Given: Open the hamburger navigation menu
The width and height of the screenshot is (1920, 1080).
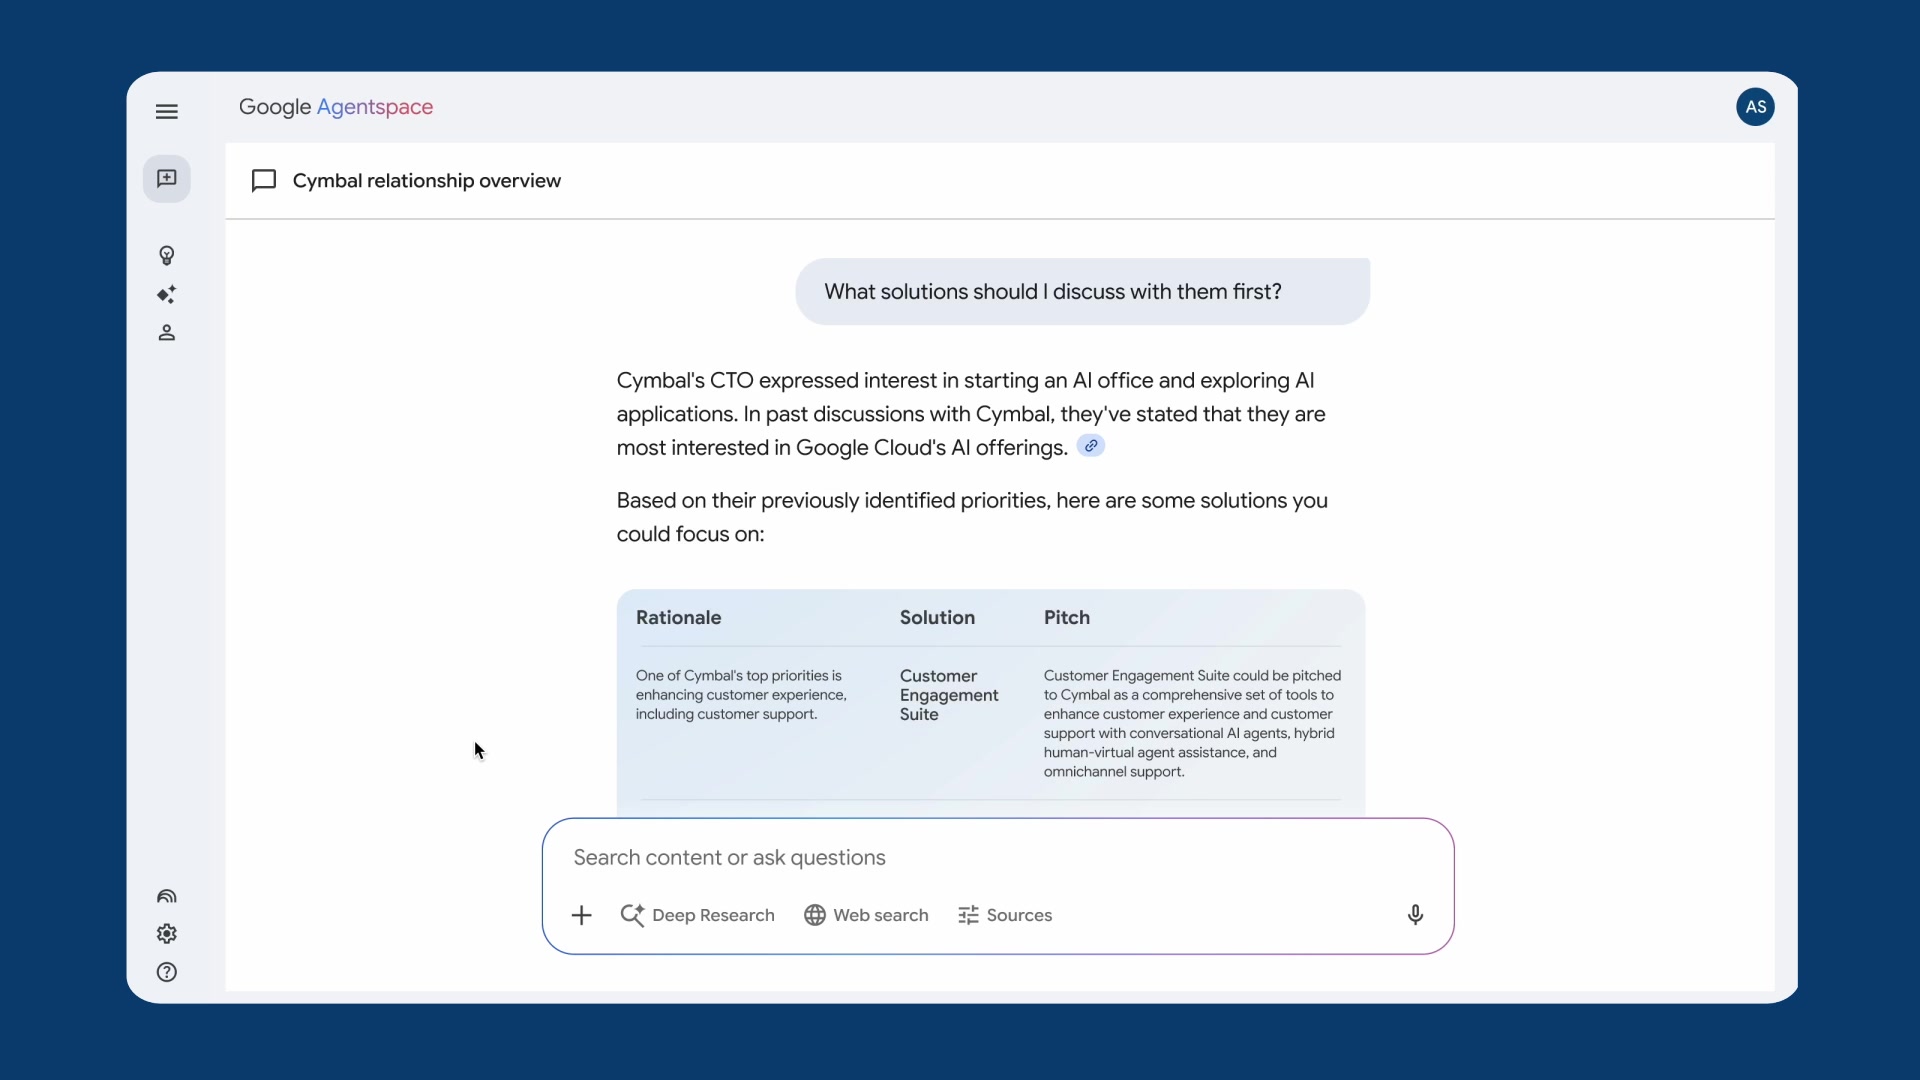Looking at the screenshot, I should (167, 111).
